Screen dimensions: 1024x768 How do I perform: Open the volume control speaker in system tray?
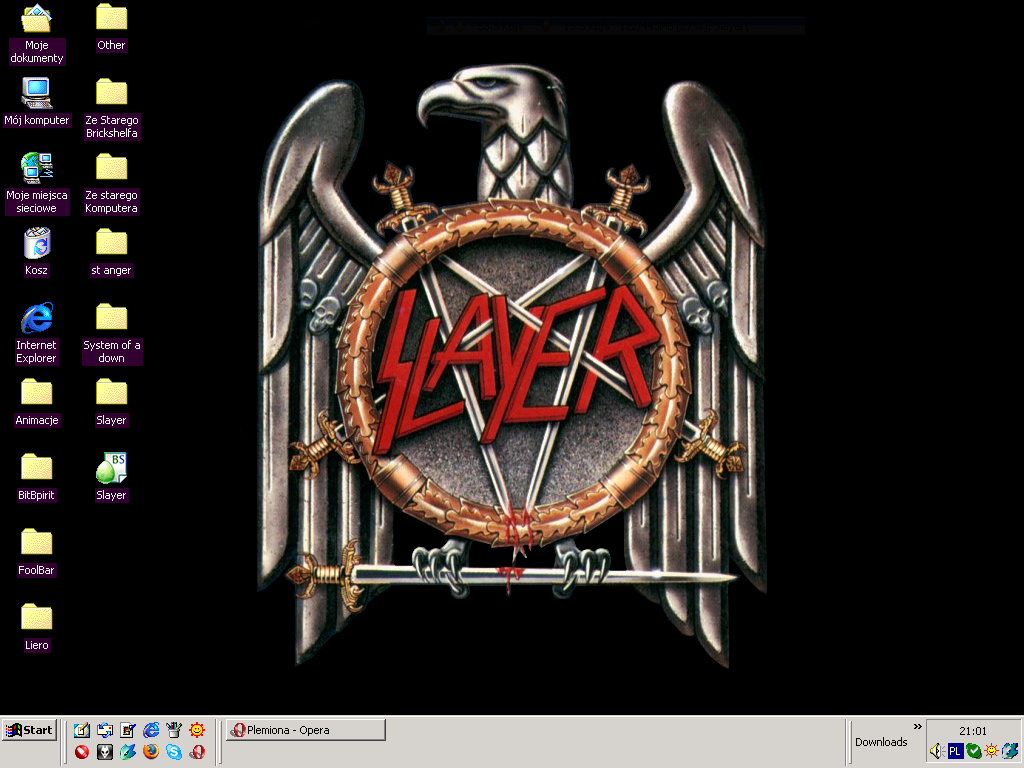tap(936, 750)
